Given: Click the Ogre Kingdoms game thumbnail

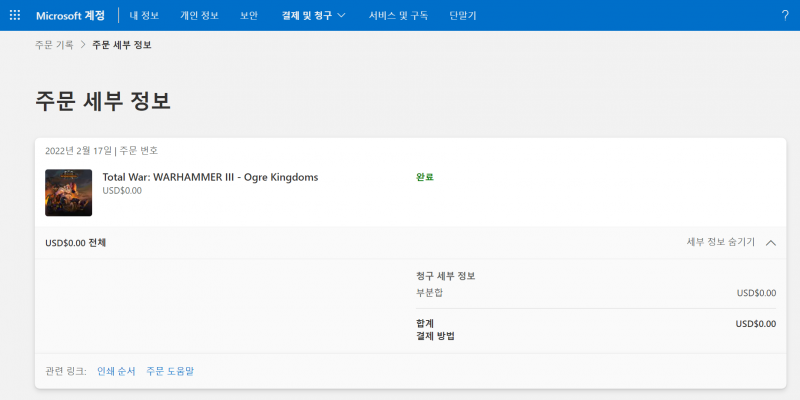Looking at the screenshot, I should [68, 193].
